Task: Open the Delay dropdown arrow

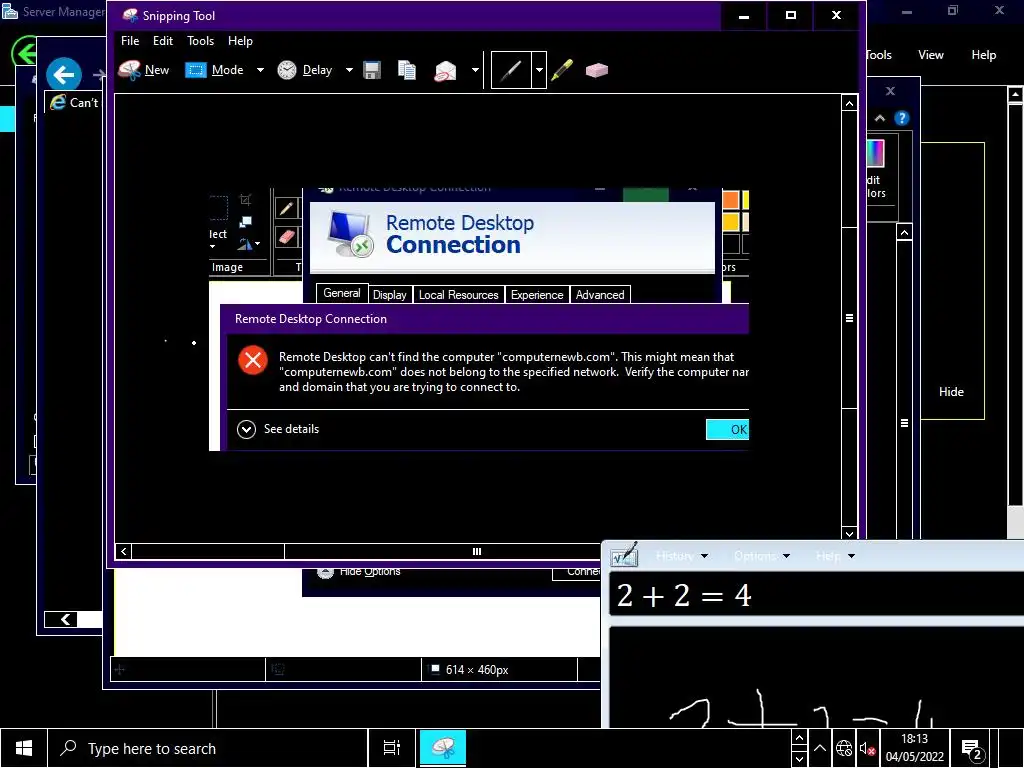Action: [349, 70]
